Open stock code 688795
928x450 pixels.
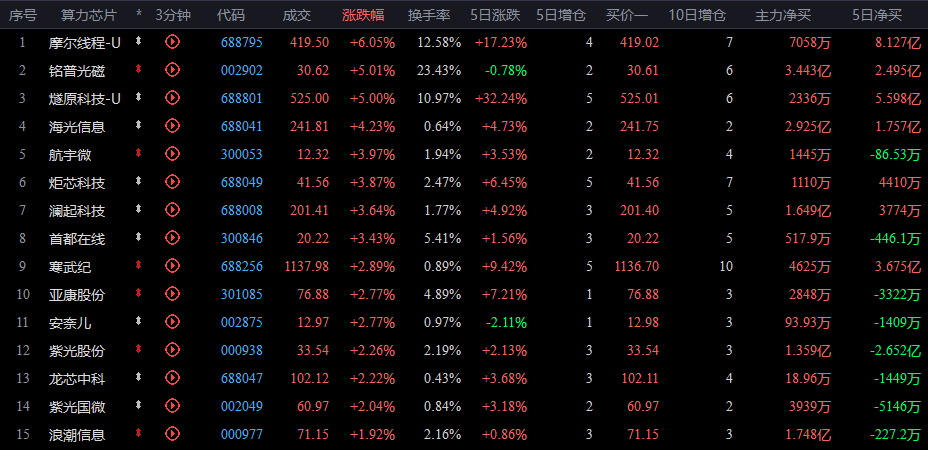click(x=241, y=42)
